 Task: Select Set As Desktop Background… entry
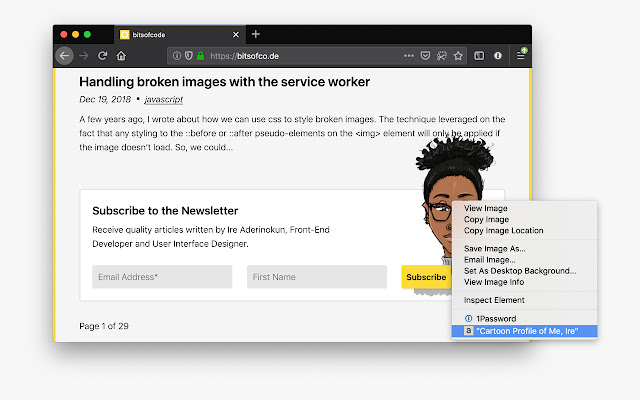[520, 271]
